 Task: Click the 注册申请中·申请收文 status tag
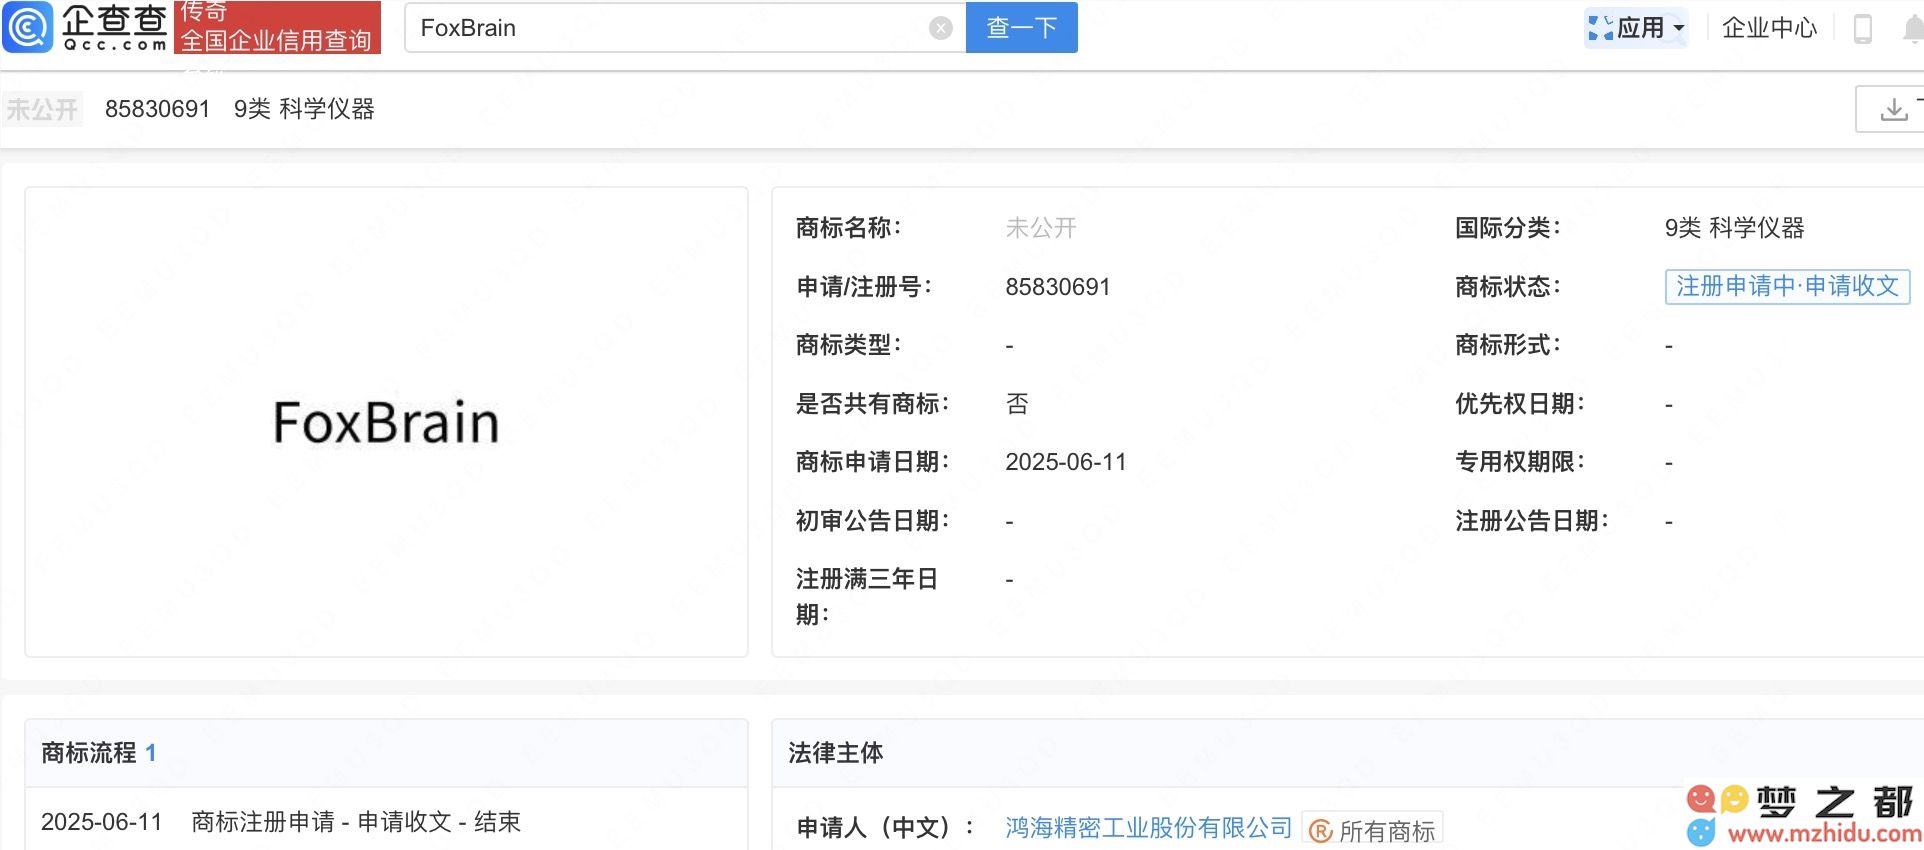[1787, 286]
